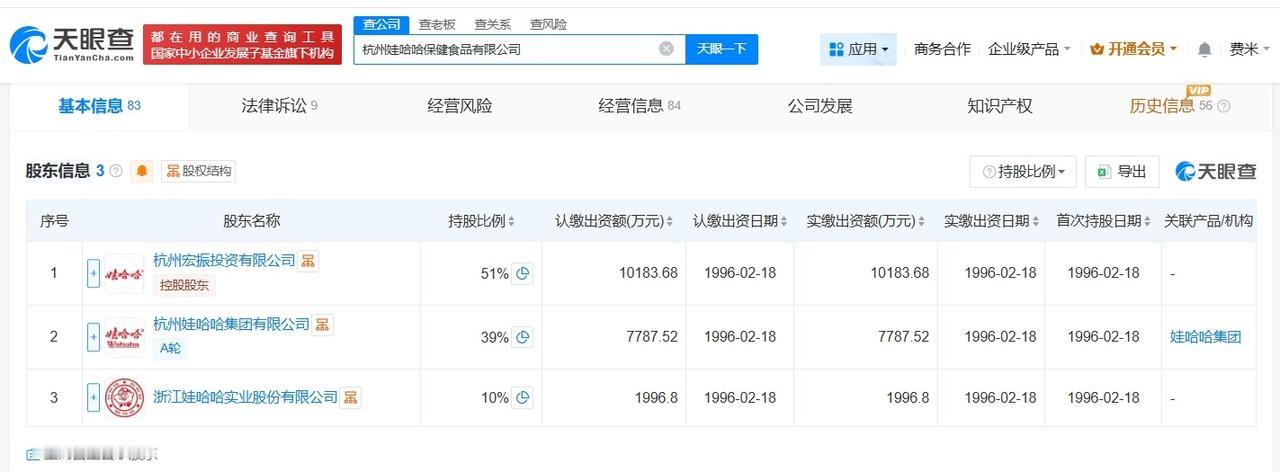This screenshot has height=472, width=1280.
Task: Click pie chart icon next to 51%
Action: [522, 273]
